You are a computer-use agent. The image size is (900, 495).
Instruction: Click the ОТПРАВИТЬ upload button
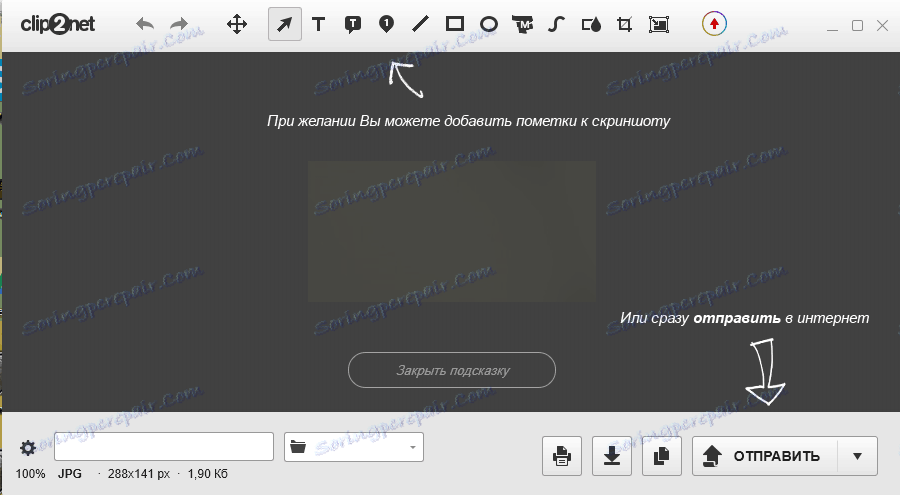(765, 456)
